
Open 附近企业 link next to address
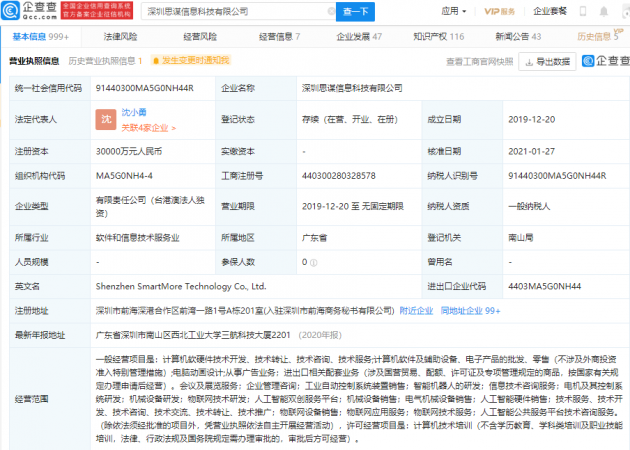click(x=416, y=311)
